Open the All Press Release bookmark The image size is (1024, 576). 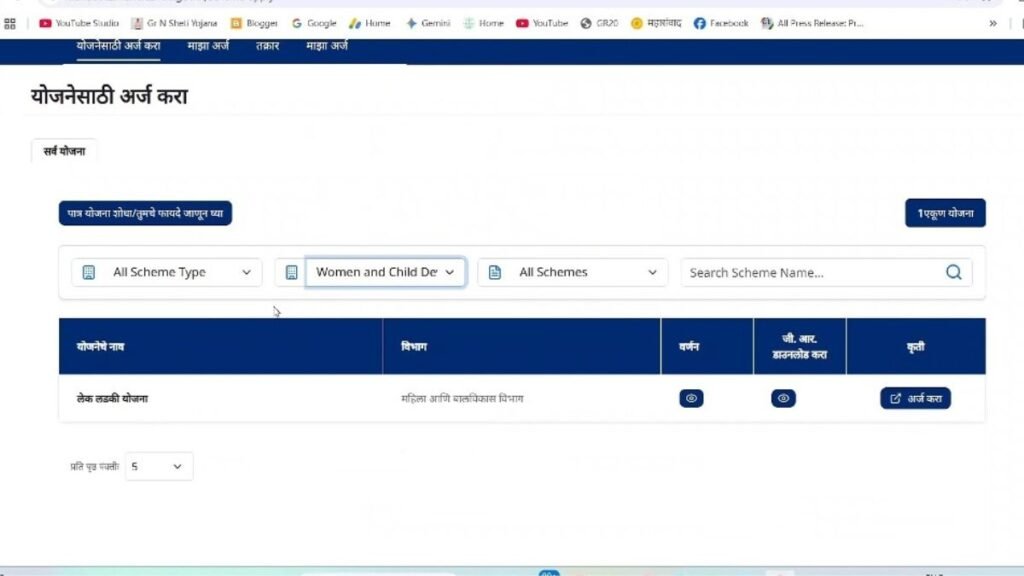tap(812, 24)
